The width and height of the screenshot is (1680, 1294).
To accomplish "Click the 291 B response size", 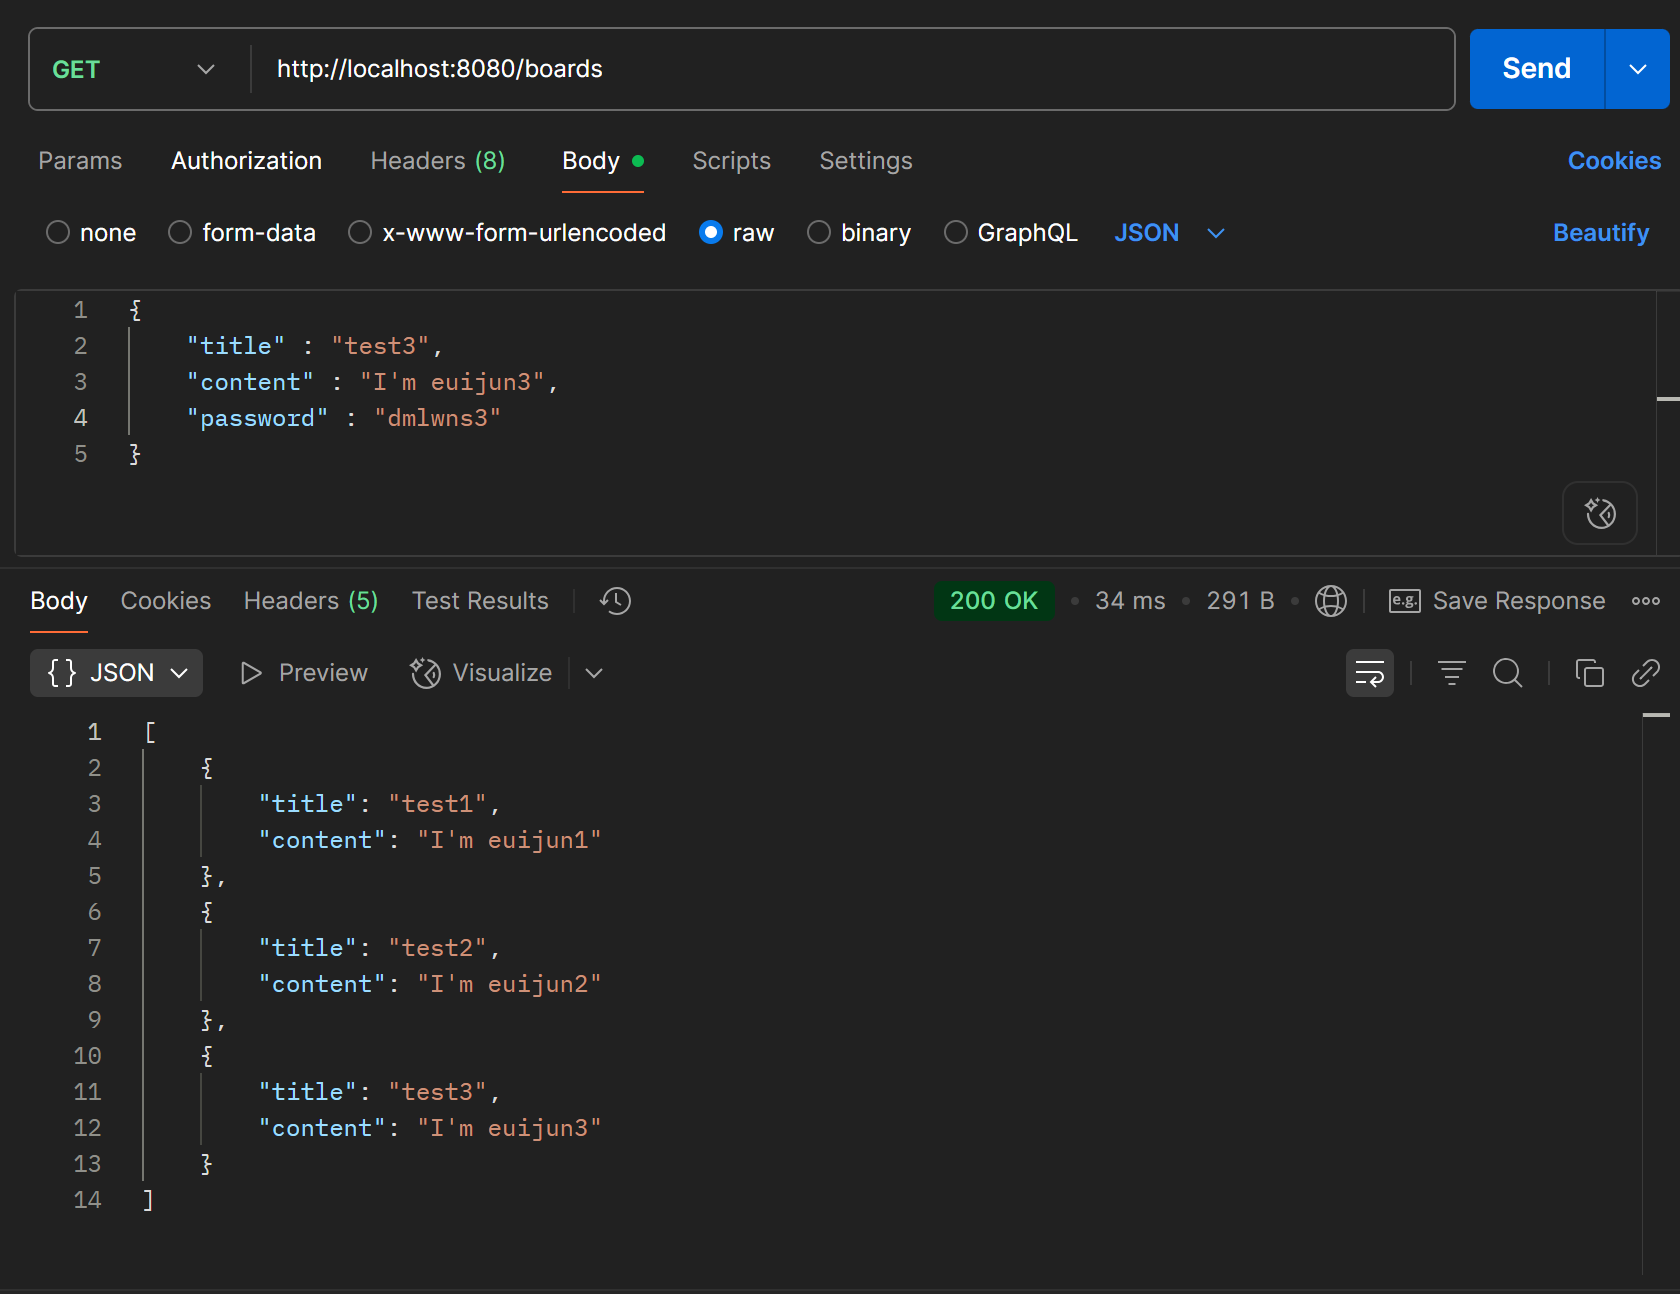I will (1240, 601).
